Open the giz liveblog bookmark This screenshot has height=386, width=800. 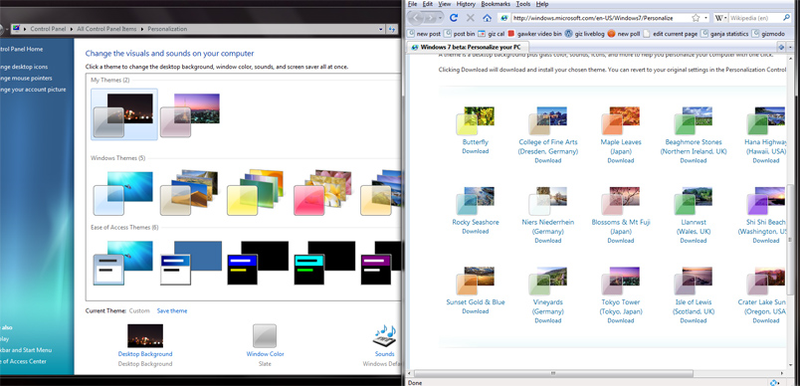pos(584,34)
